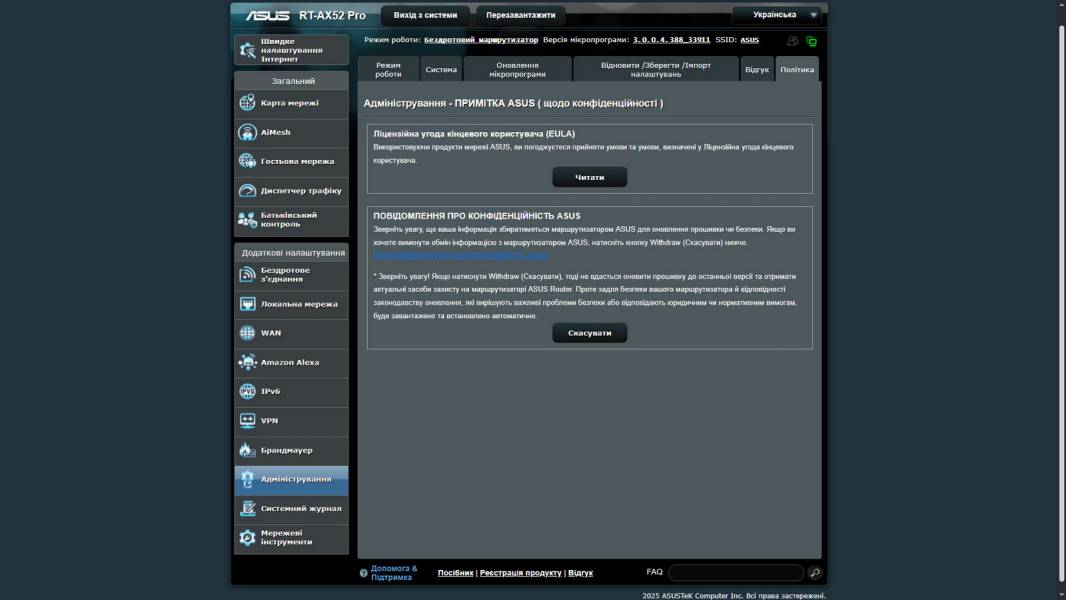Image resolution: width=1066 pixels, height=600 pixels.
Task: Open the IPv6 sidebar icon
Action: (247, 391)
